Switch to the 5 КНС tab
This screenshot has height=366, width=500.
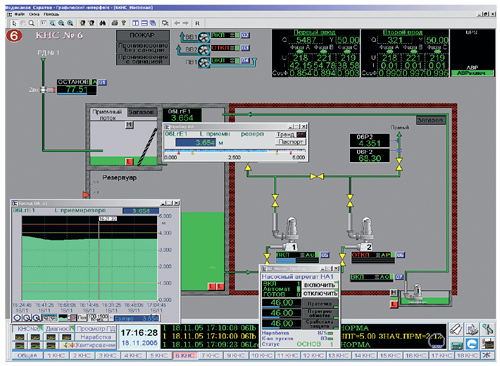159,356
